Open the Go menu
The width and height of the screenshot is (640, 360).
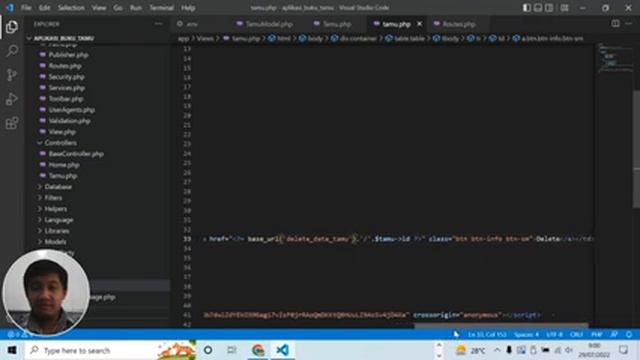pos(118,8)
